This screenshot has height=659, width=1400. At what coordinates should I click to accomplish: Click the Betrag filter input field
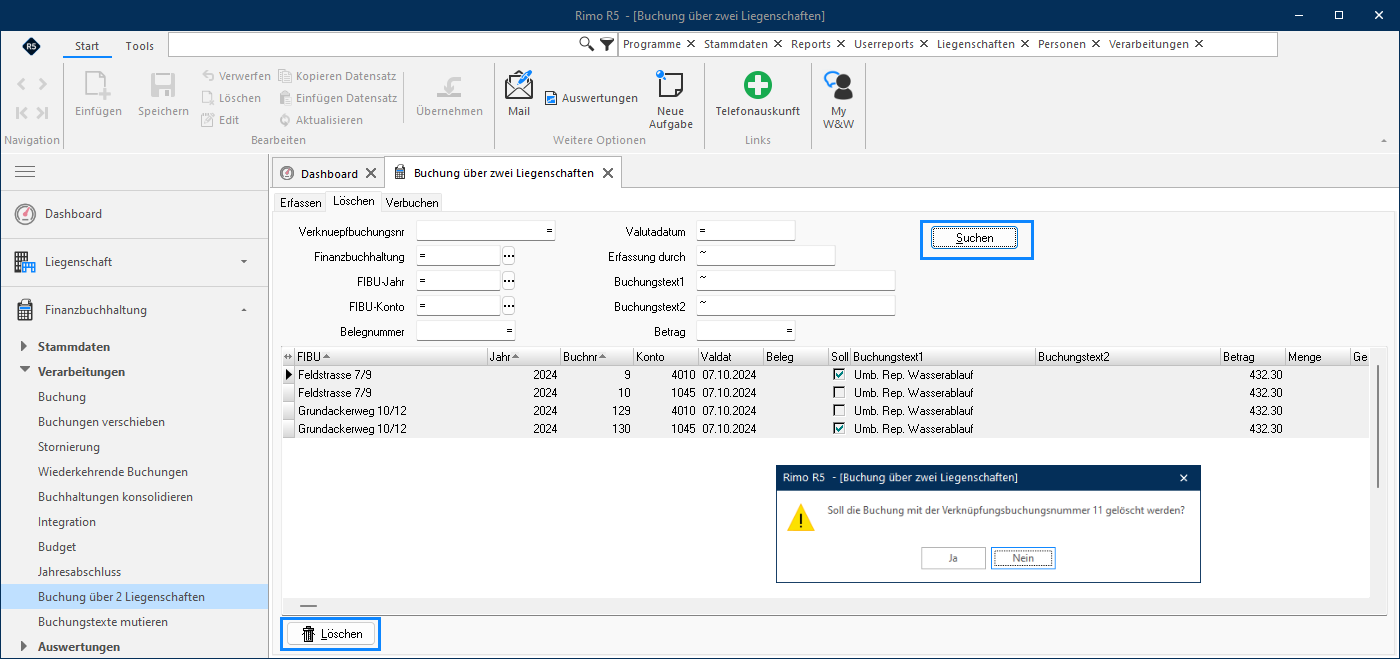pyautogui.click(x=746, y=330)
